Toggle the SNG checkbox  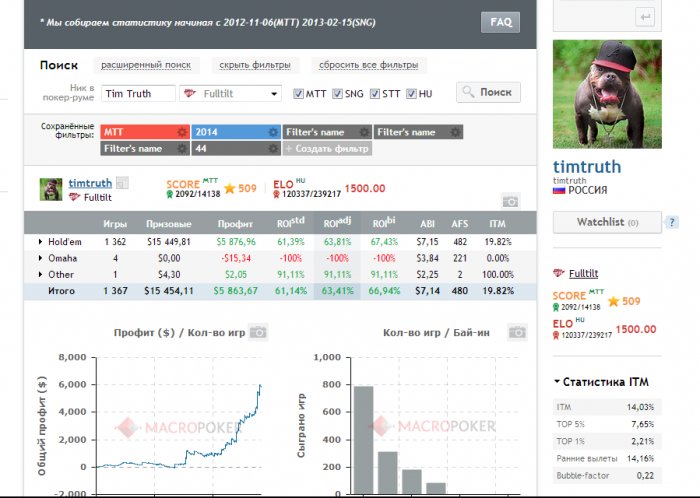pyautogui.click(x=337, y=94)
